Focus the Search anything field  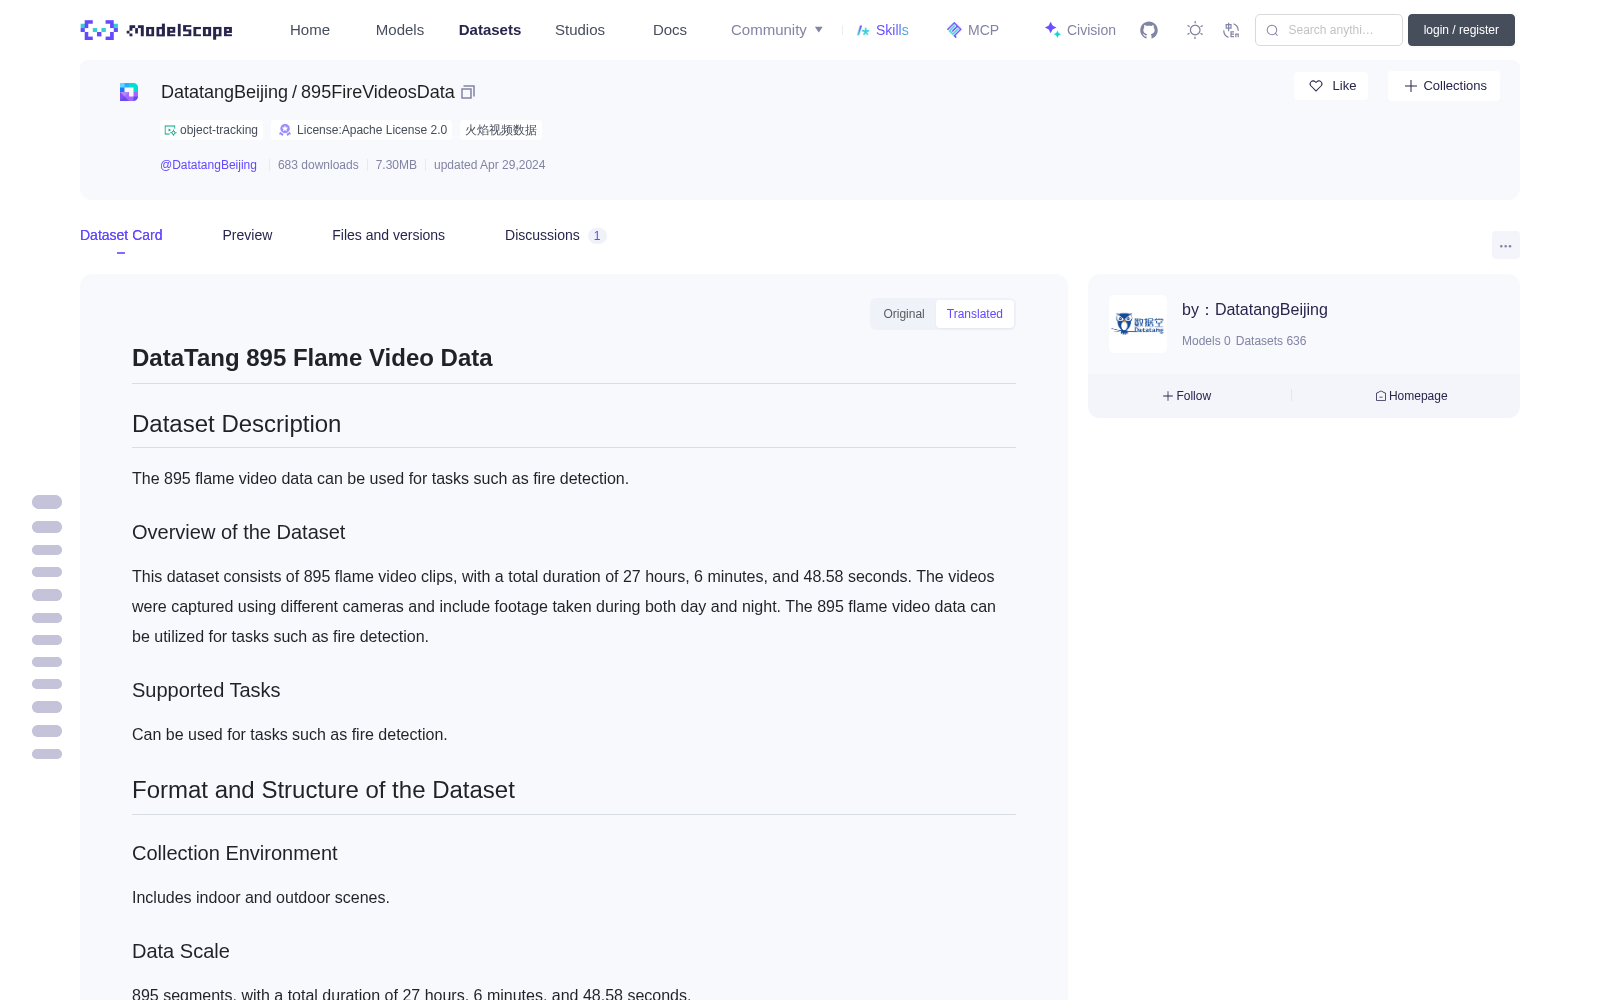(1329, 30)
